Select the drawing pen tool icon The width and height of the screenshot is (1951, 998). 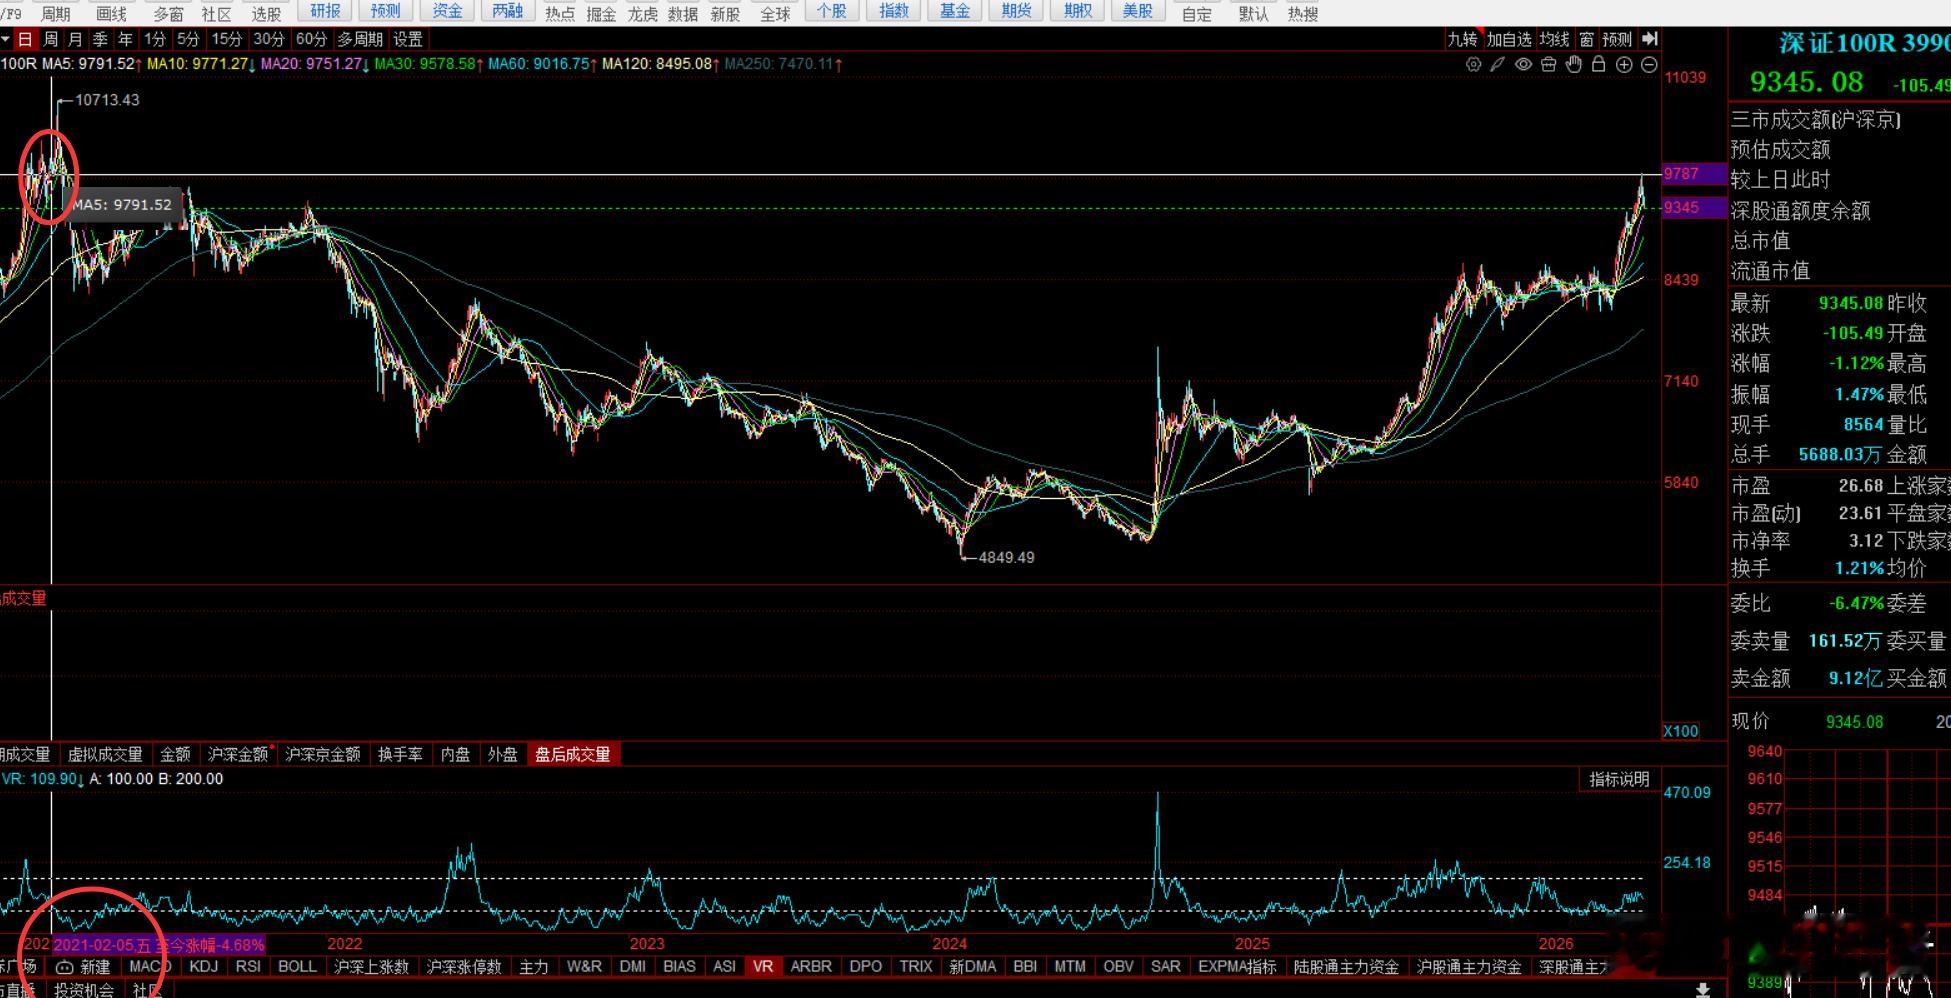click(1497, 64)
